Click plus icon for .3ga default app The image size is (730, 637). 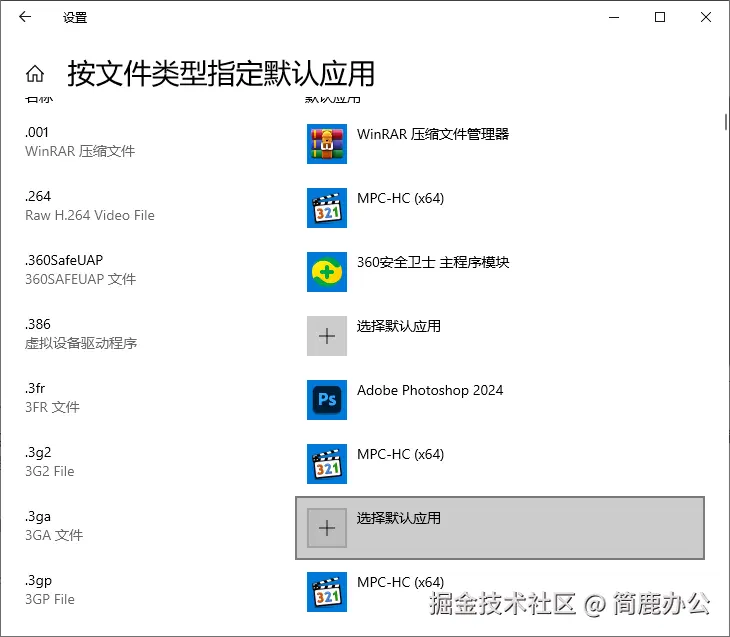327,528
